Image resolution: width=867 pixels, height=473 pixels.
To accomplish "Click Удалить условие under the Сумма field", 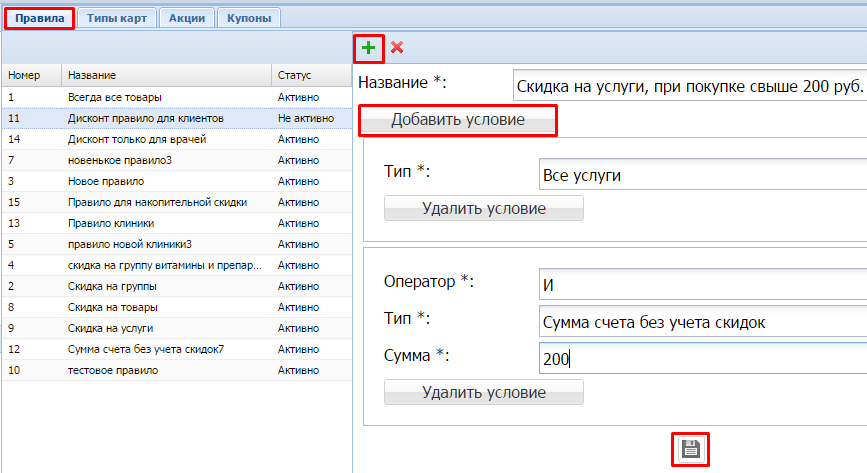I will [x=484, y=392].
